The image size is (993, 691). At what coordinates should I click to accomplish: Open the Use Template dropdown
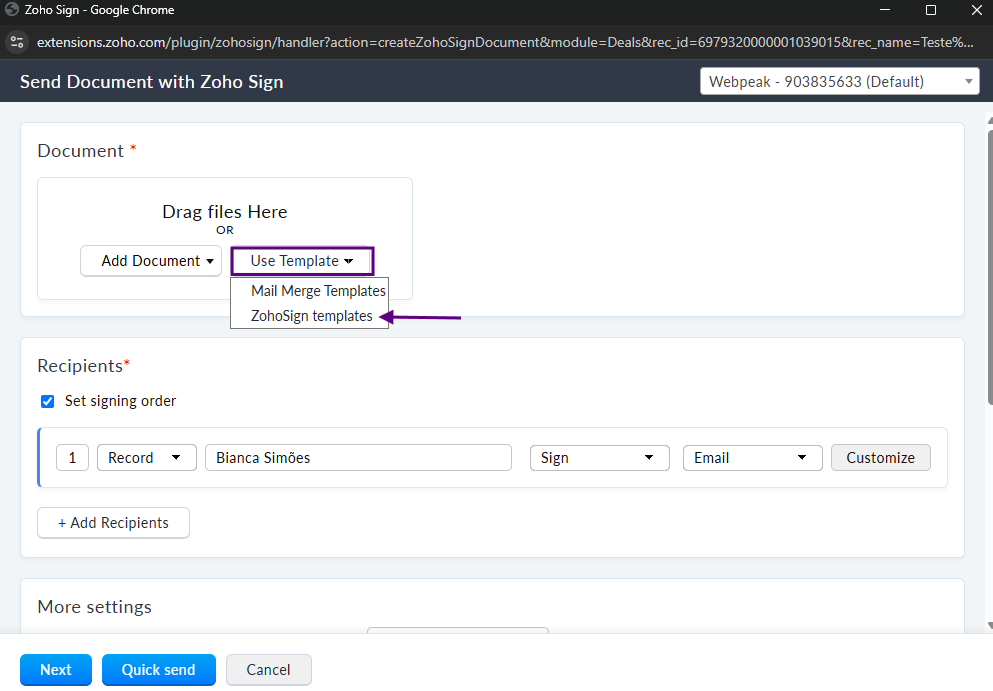(x=302, y=261)
